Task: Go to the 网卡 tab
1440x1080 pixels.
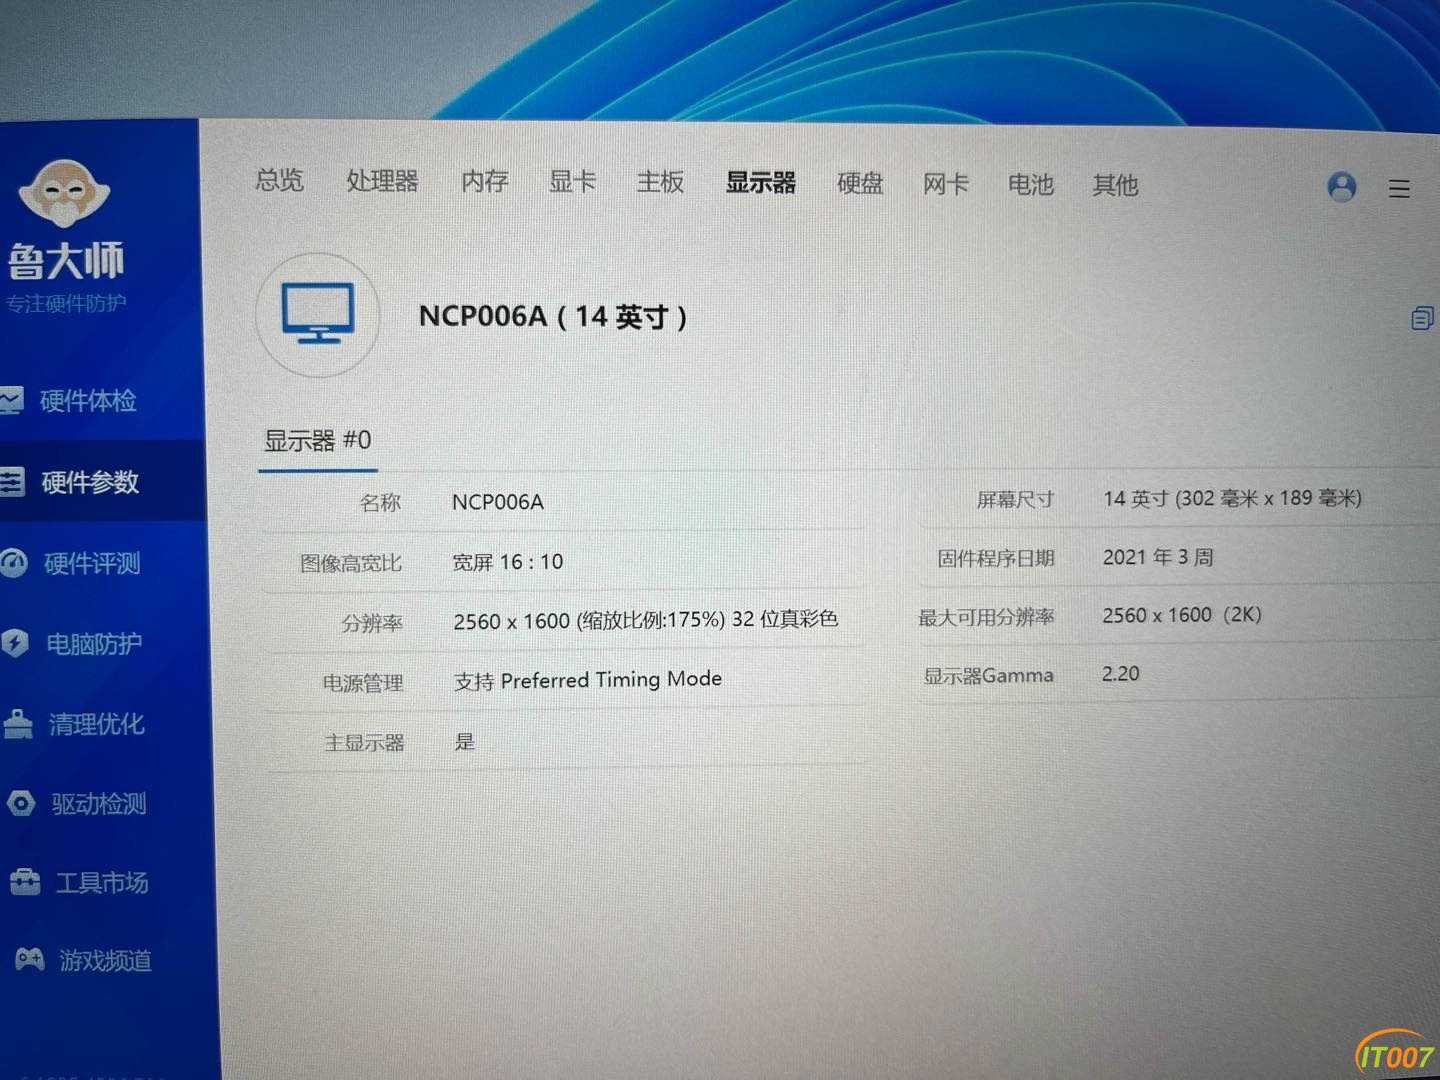Action: point(945,184)
